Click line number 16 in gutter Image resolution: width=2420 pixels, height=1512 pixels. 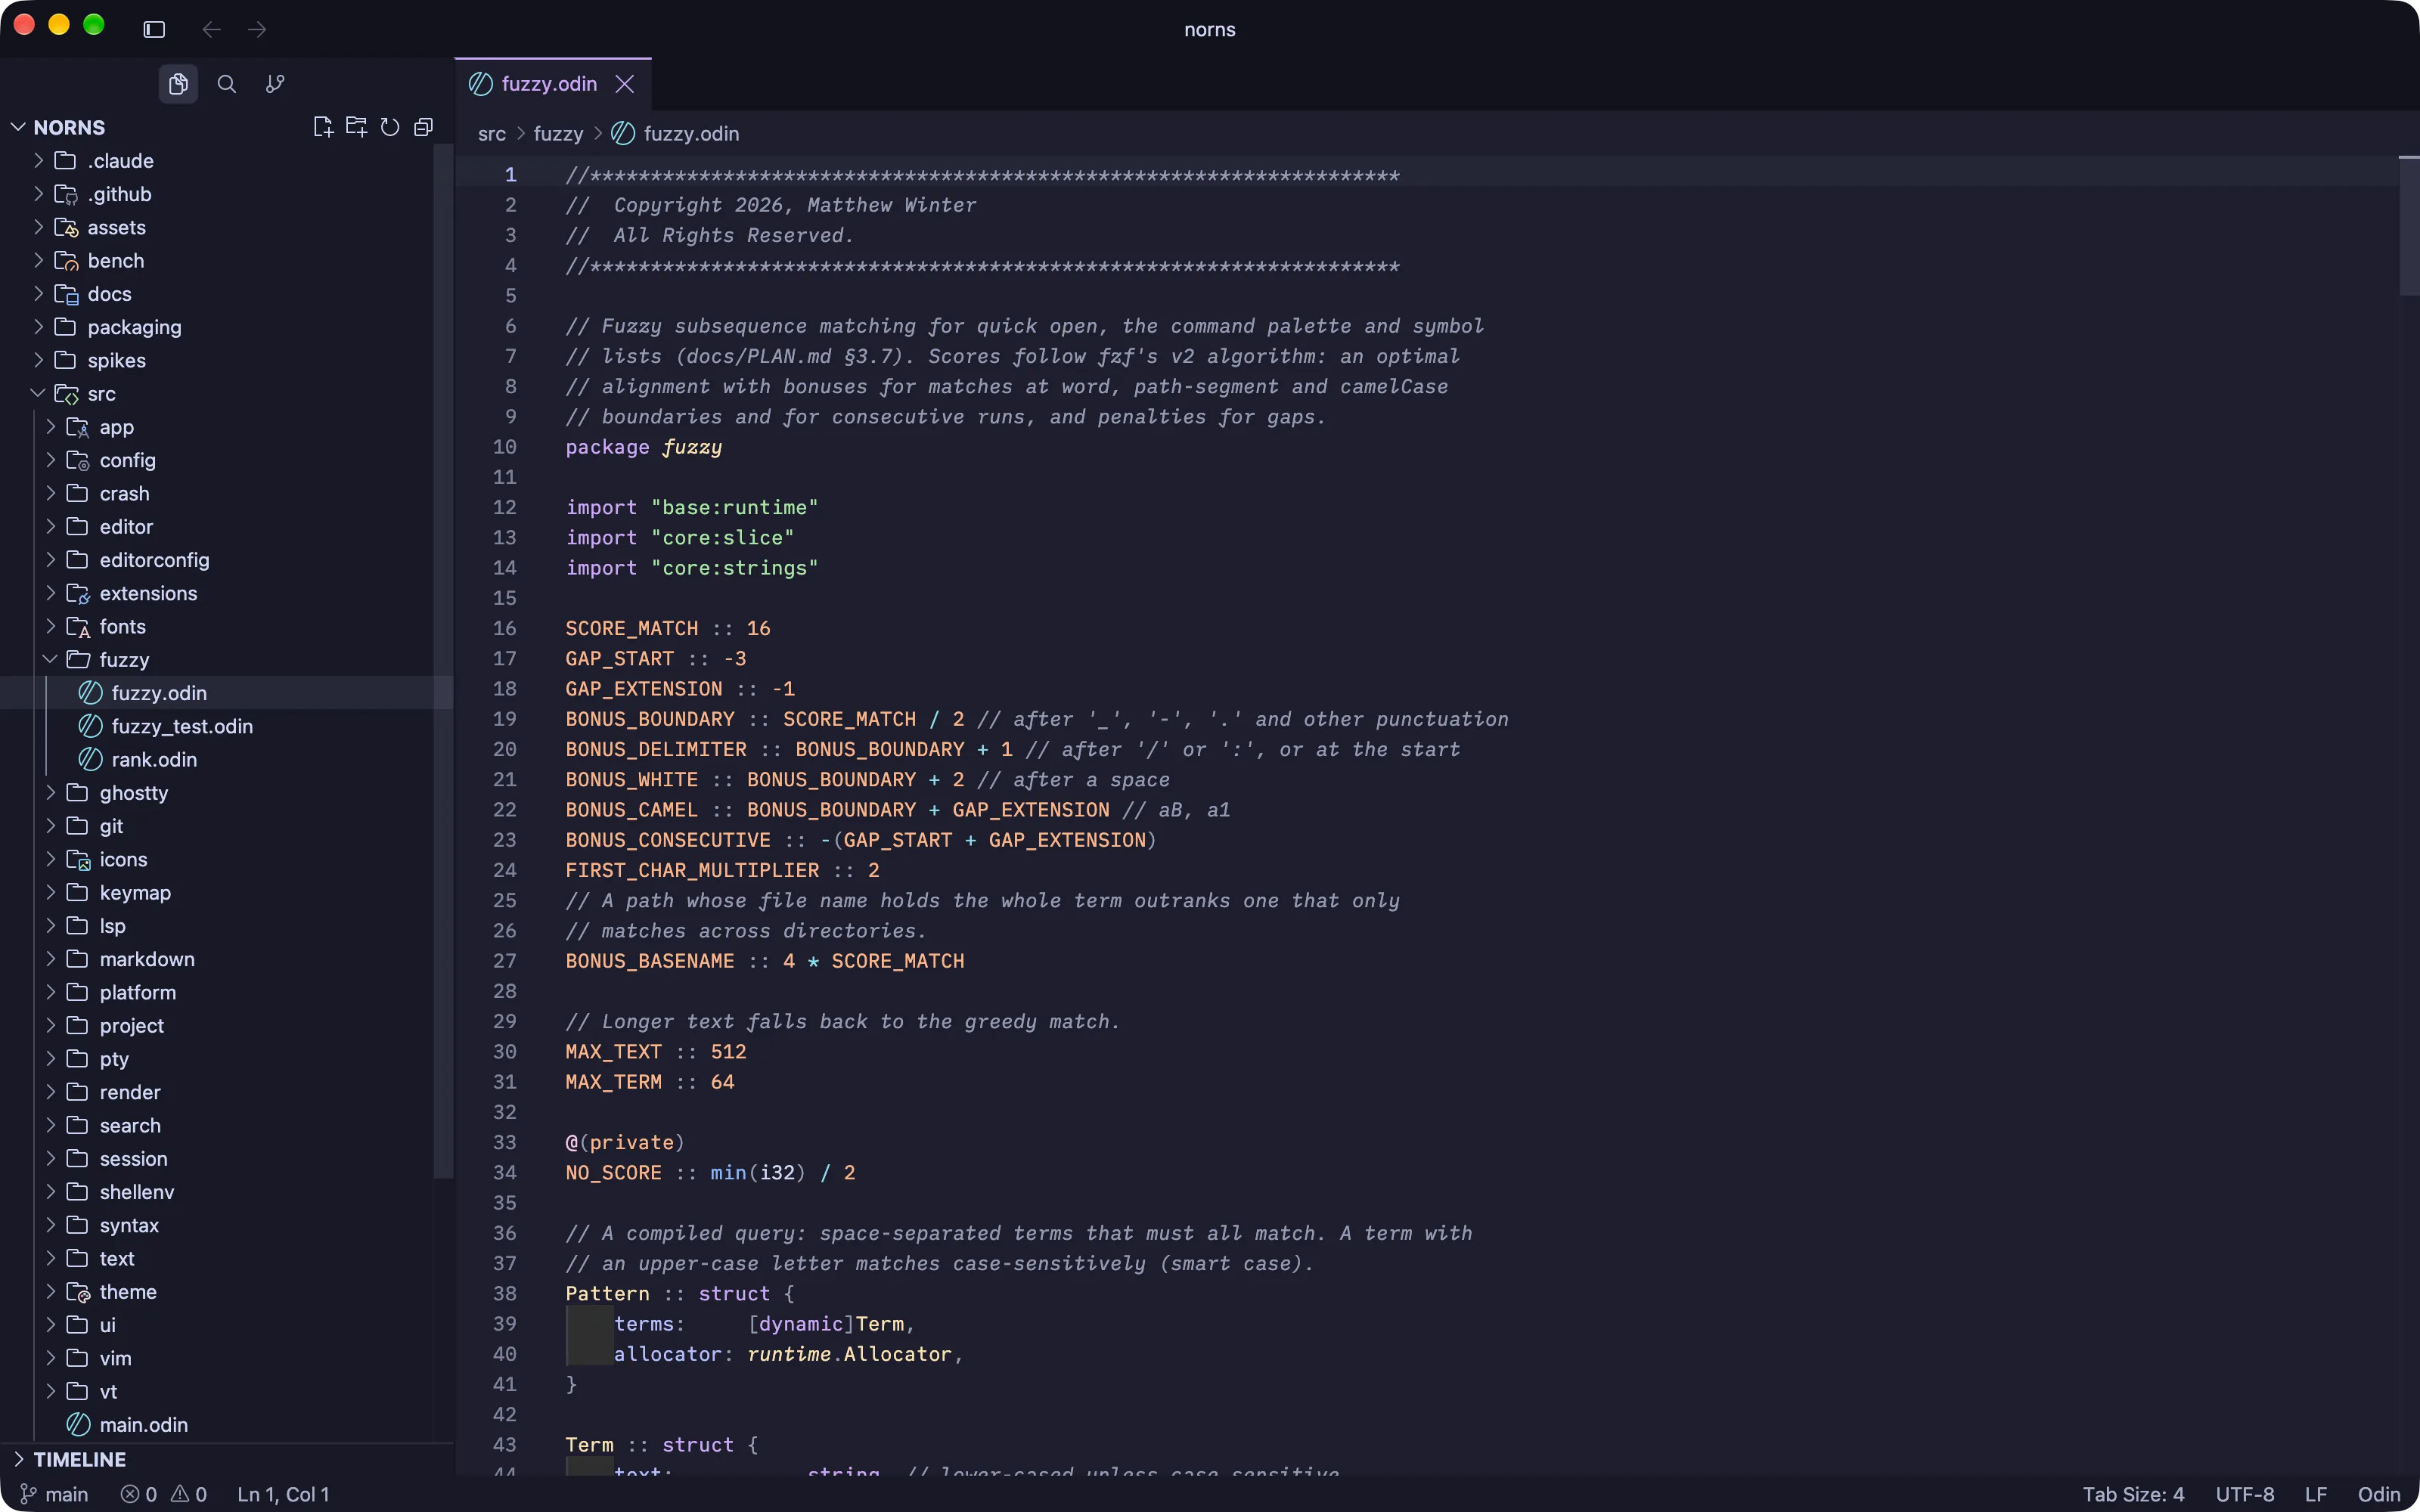[505, 629]
